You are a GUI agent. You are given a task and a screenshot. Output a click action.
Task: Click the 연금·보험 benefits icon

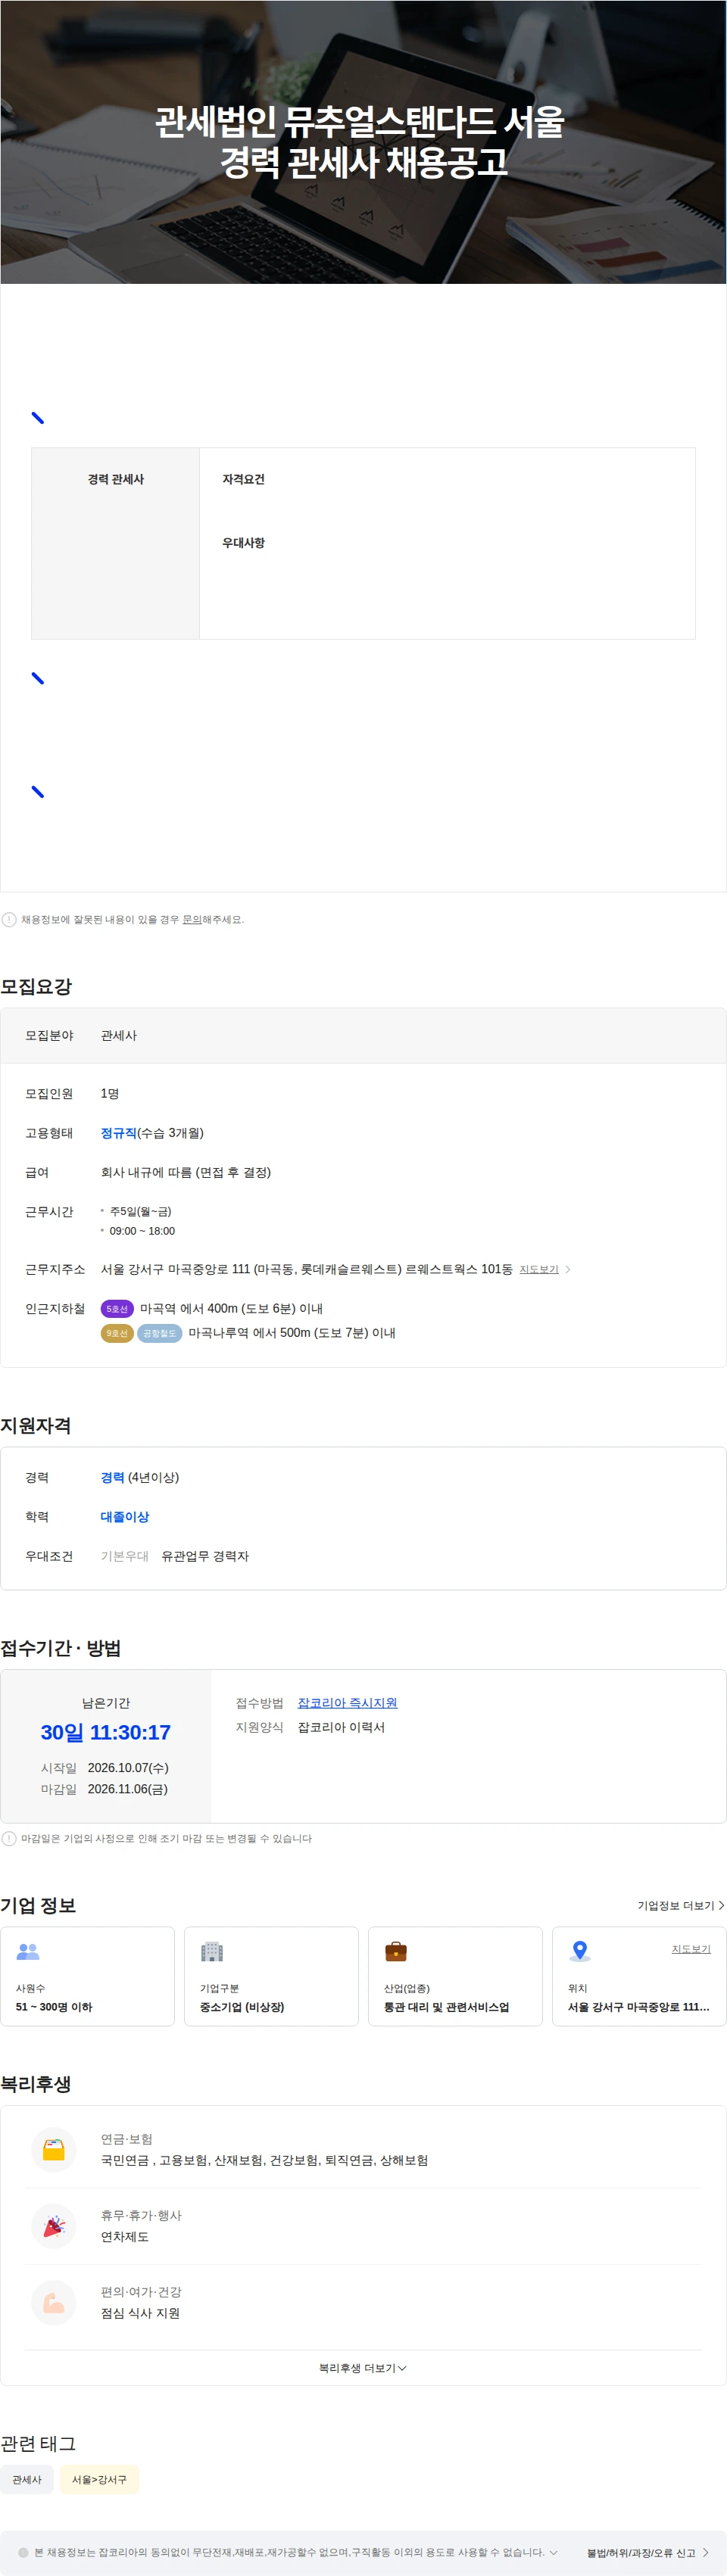coord(54,2150)
